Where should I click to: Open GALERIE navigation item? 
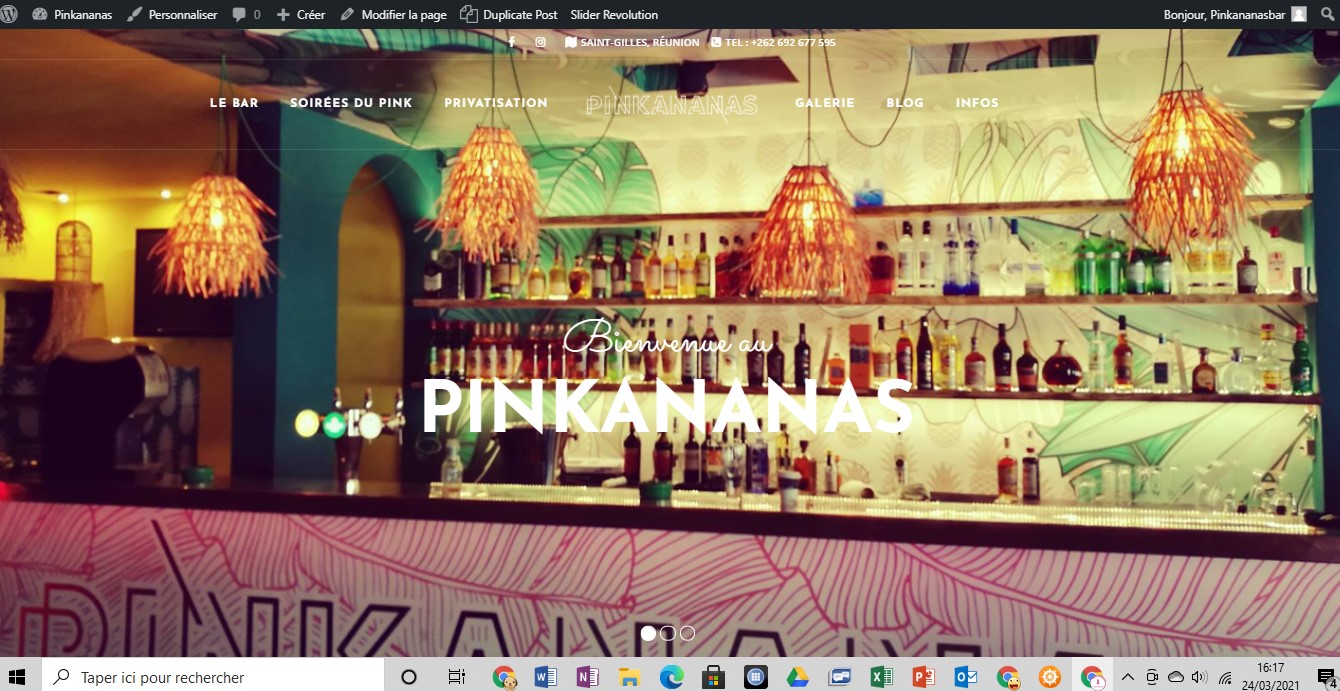(825, 103)
